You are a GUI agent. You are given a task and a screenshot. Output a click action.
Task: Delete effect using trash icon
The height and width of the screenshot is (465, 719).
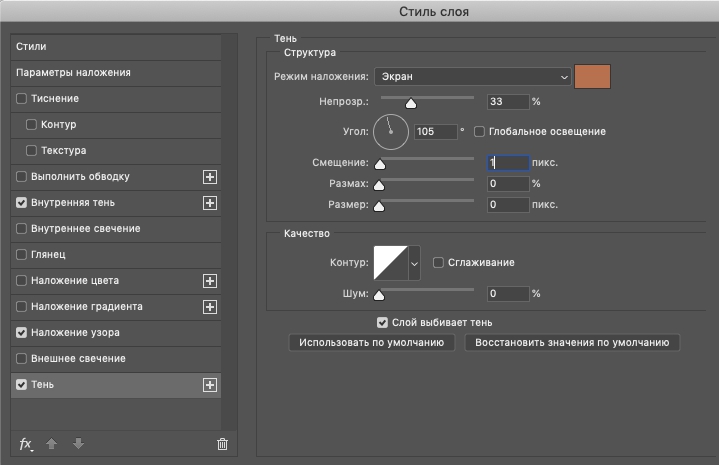pos(222,444)
